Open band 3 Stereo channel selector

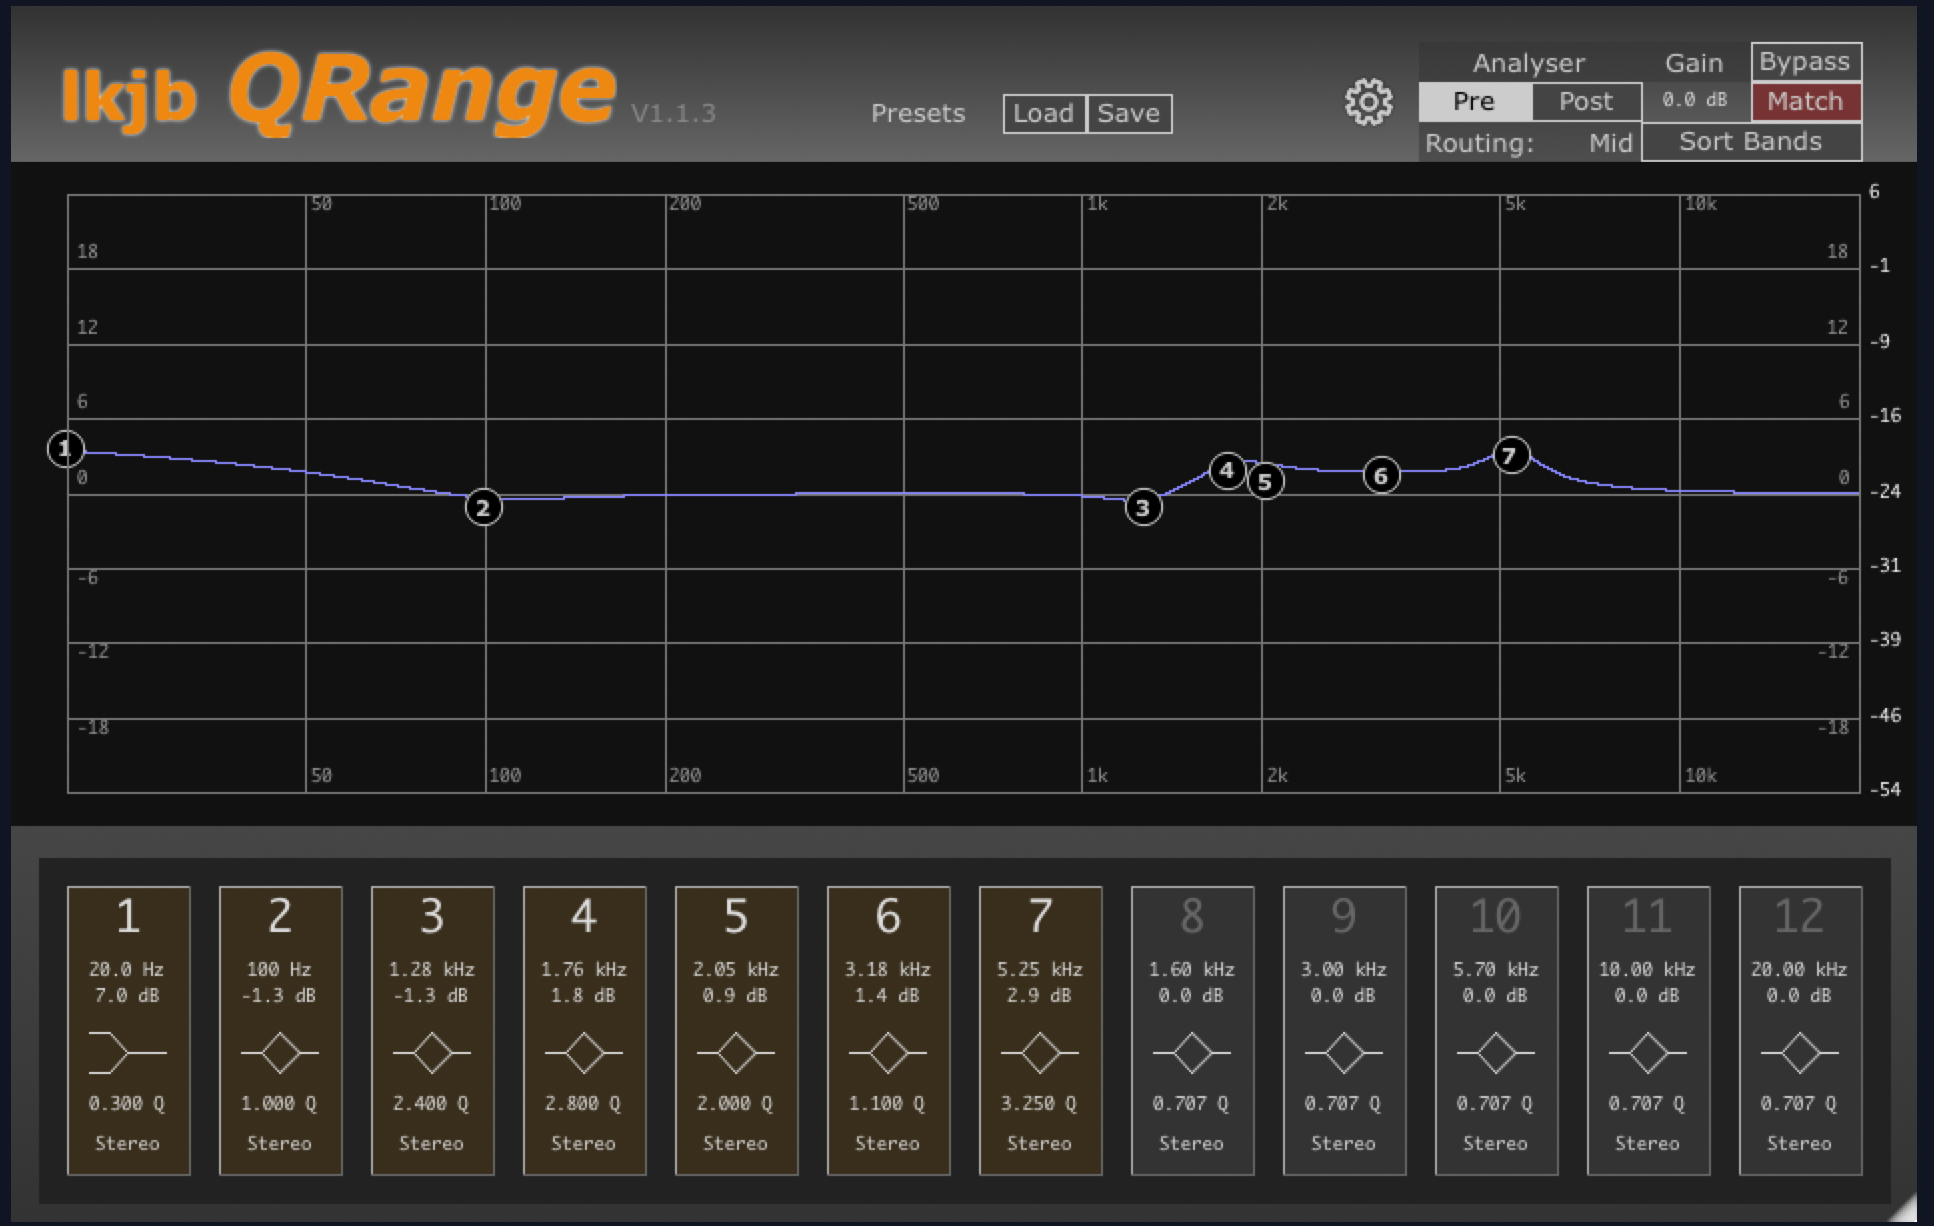point(432,1143)
